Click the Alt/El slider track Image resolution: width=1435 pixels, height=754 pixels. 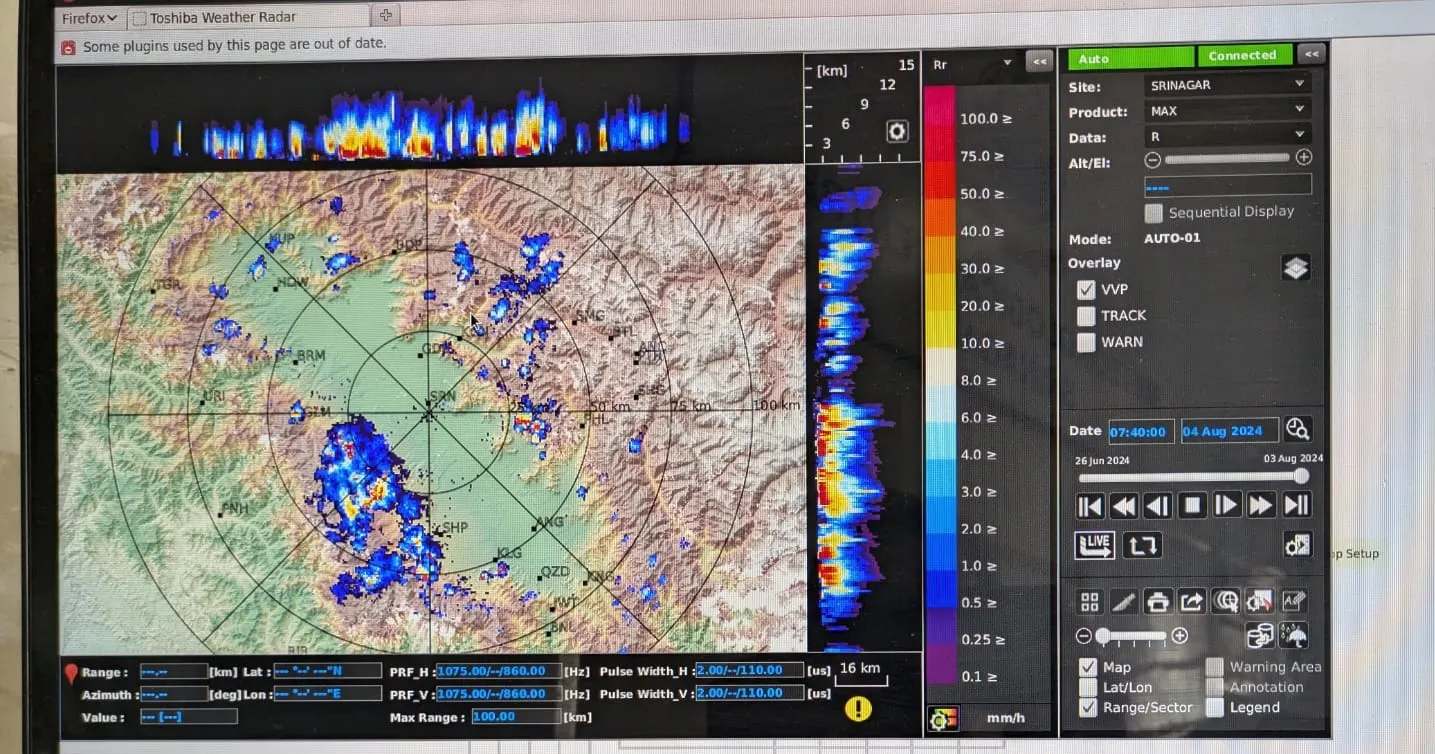click(1228, 158)
